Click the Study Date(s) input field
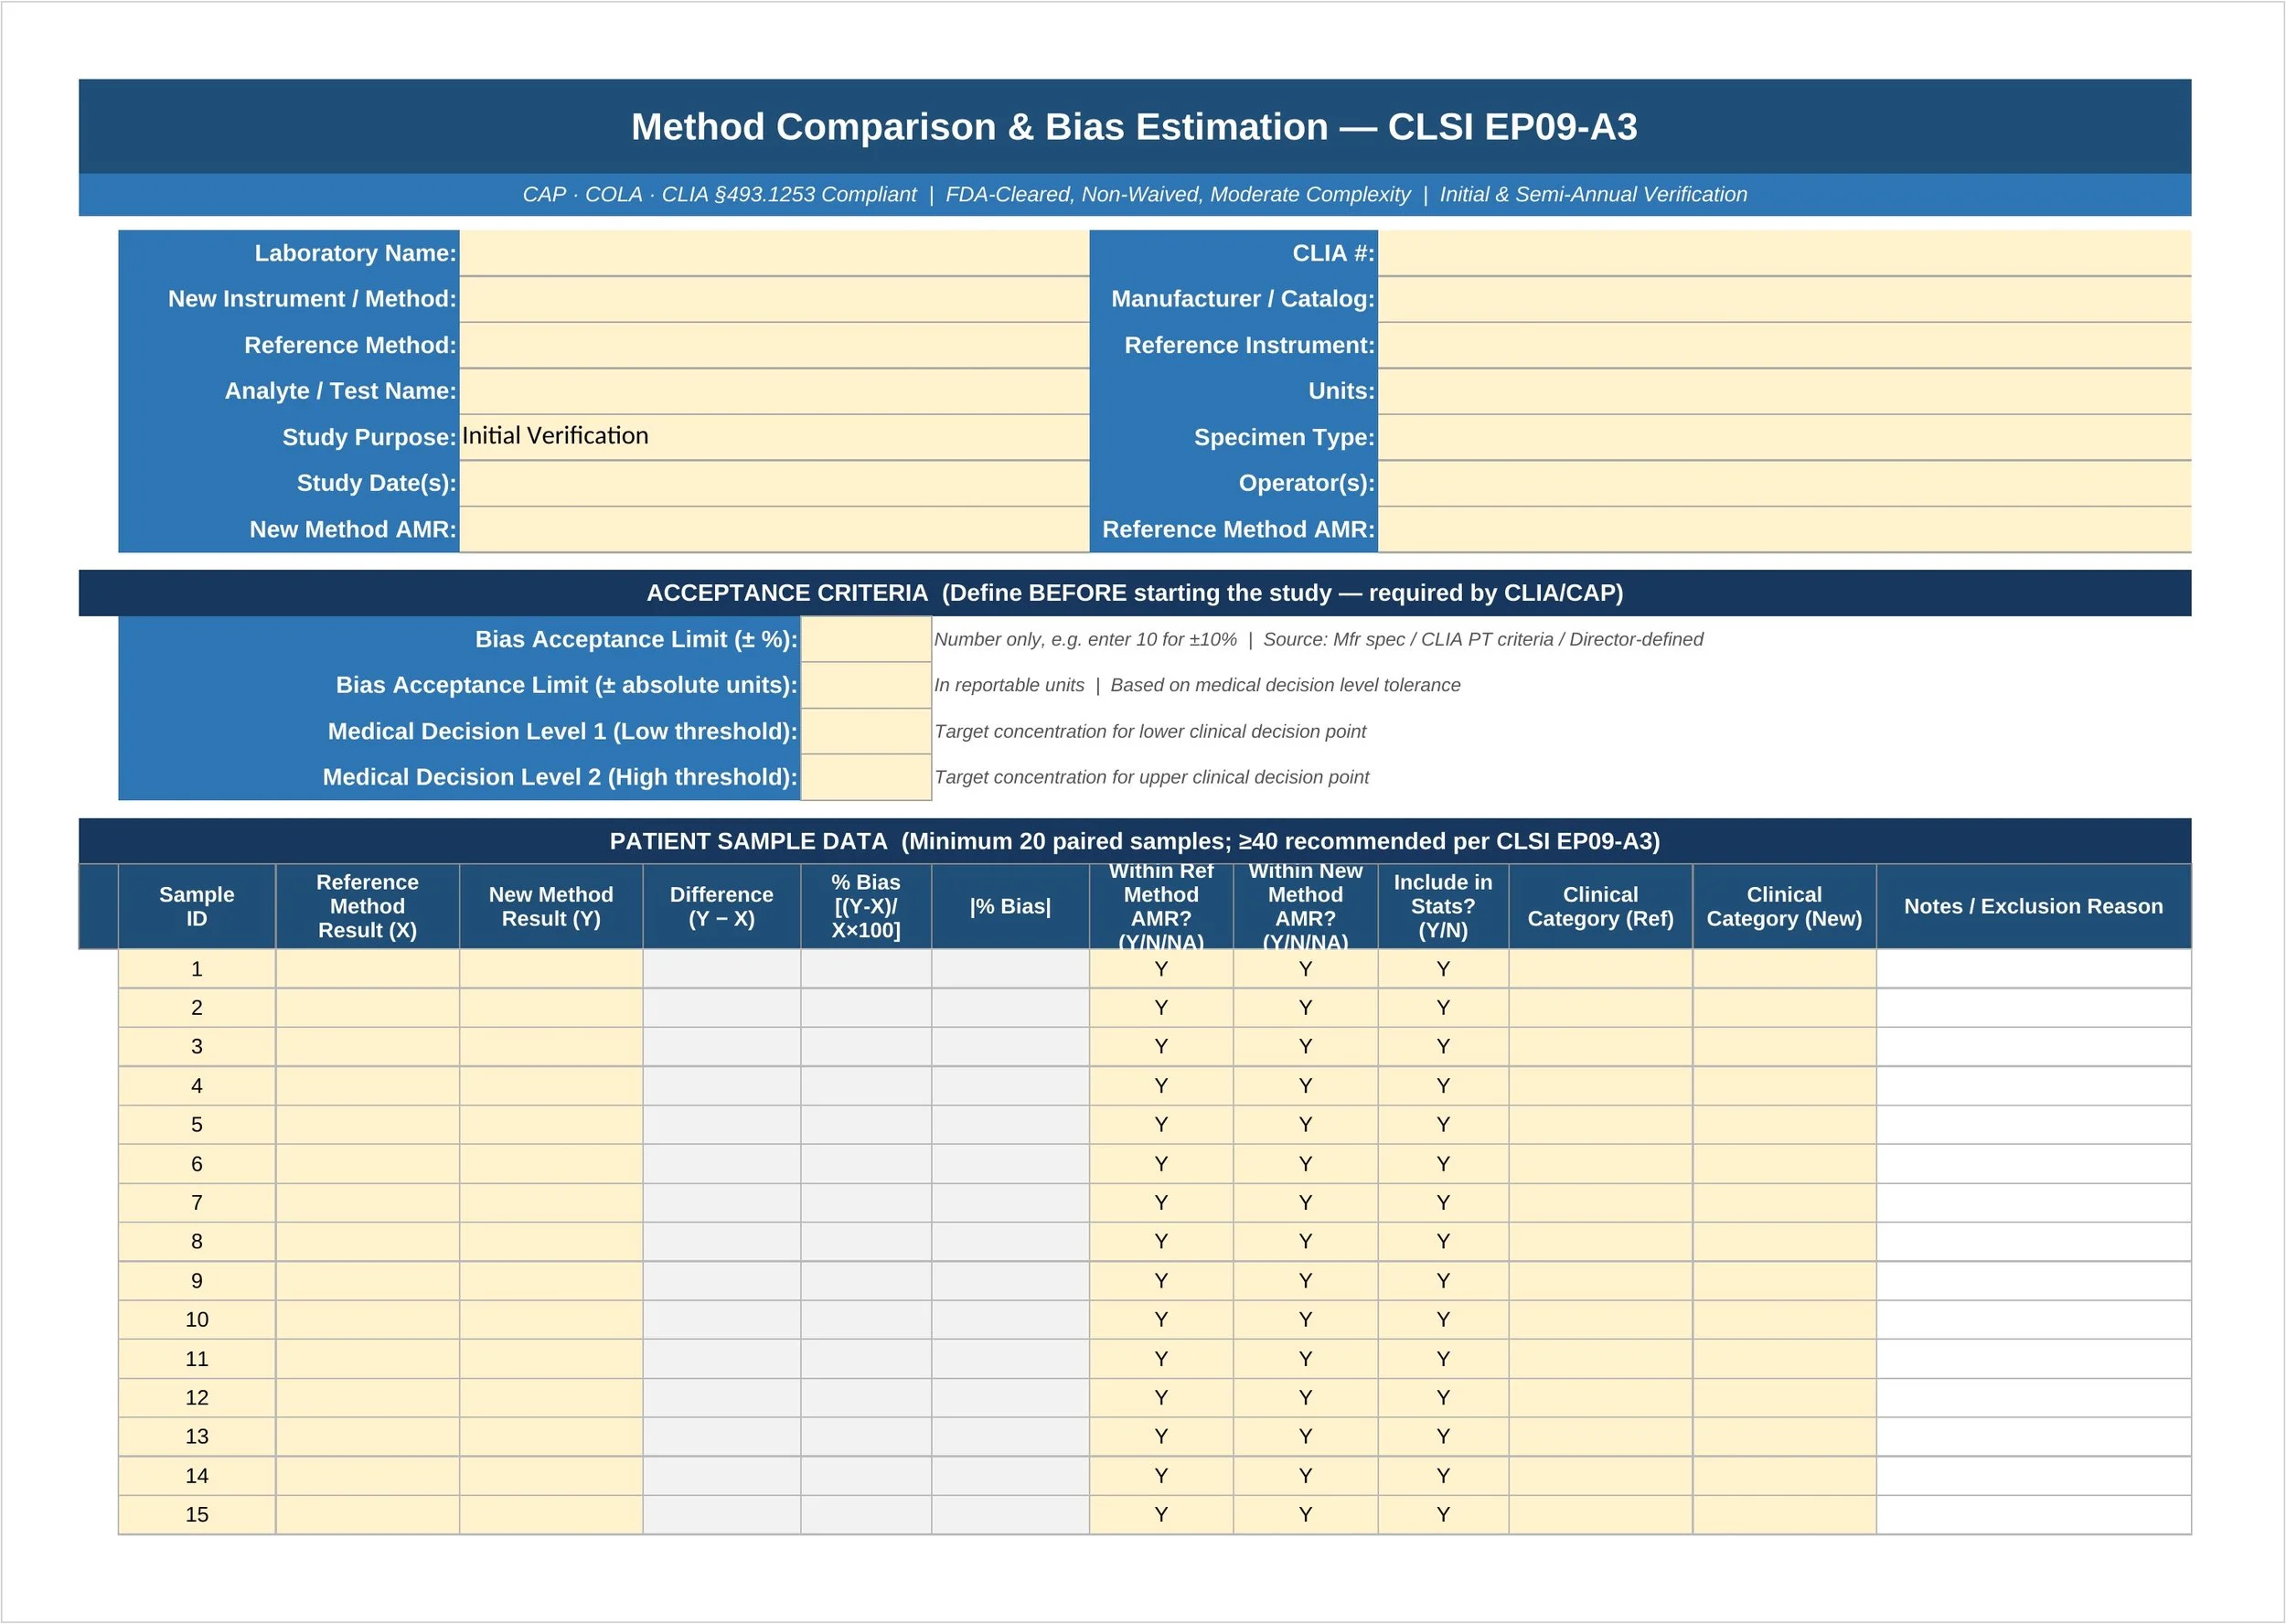Viewport: 2286px width, 1624px height. pos(770,483)
